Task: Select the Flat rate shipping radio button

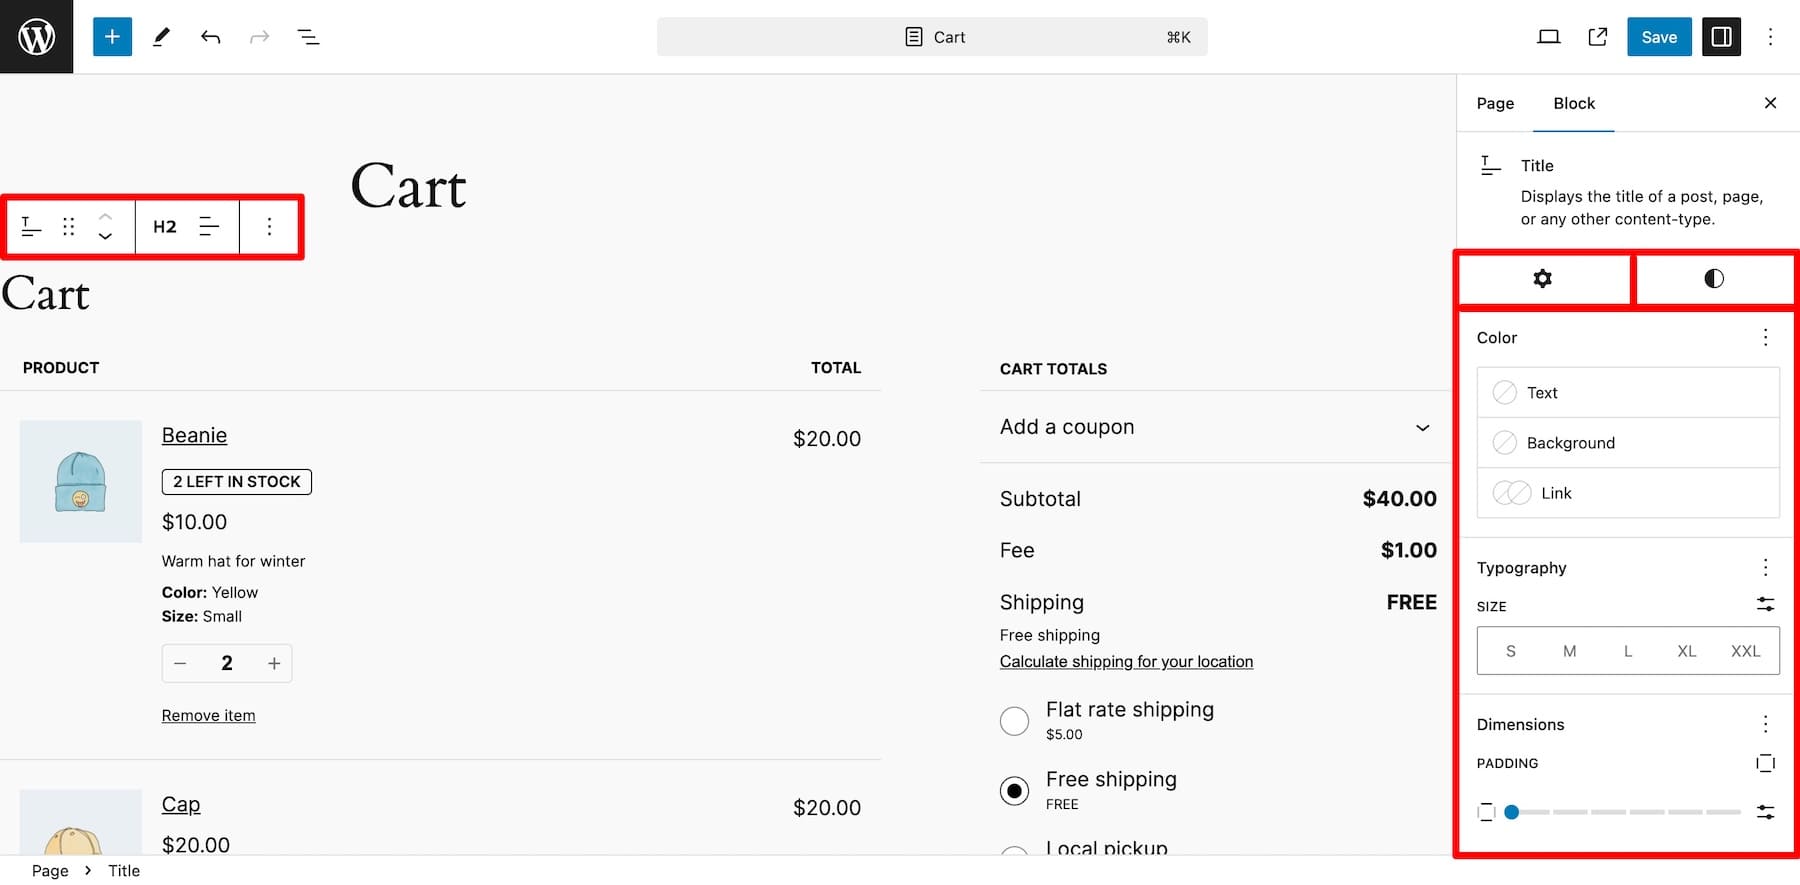Action: tap(1014, 721)
